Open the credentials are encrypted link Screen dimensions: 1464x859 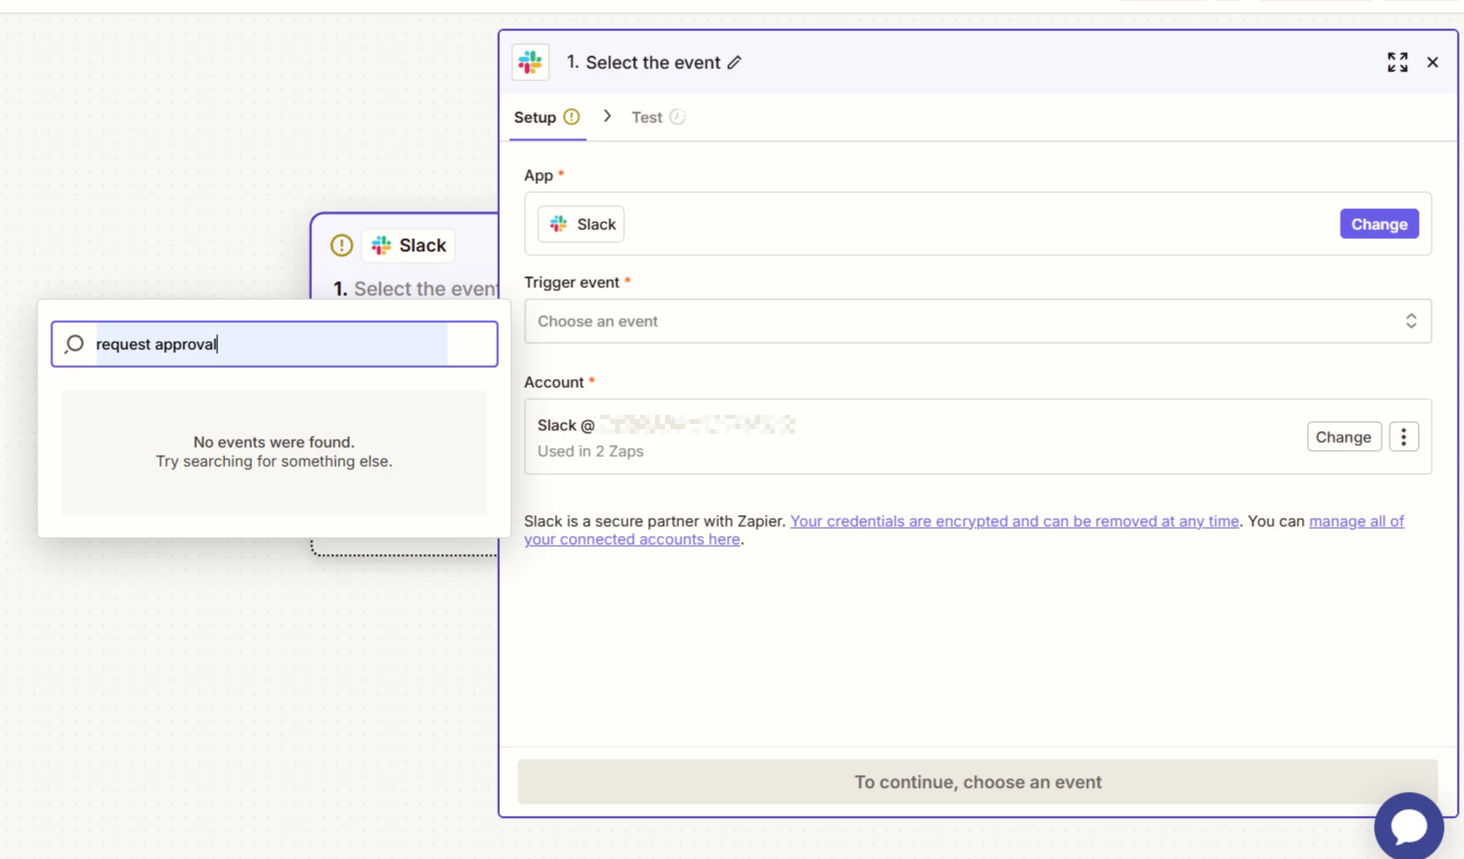tap(1014, 521)
